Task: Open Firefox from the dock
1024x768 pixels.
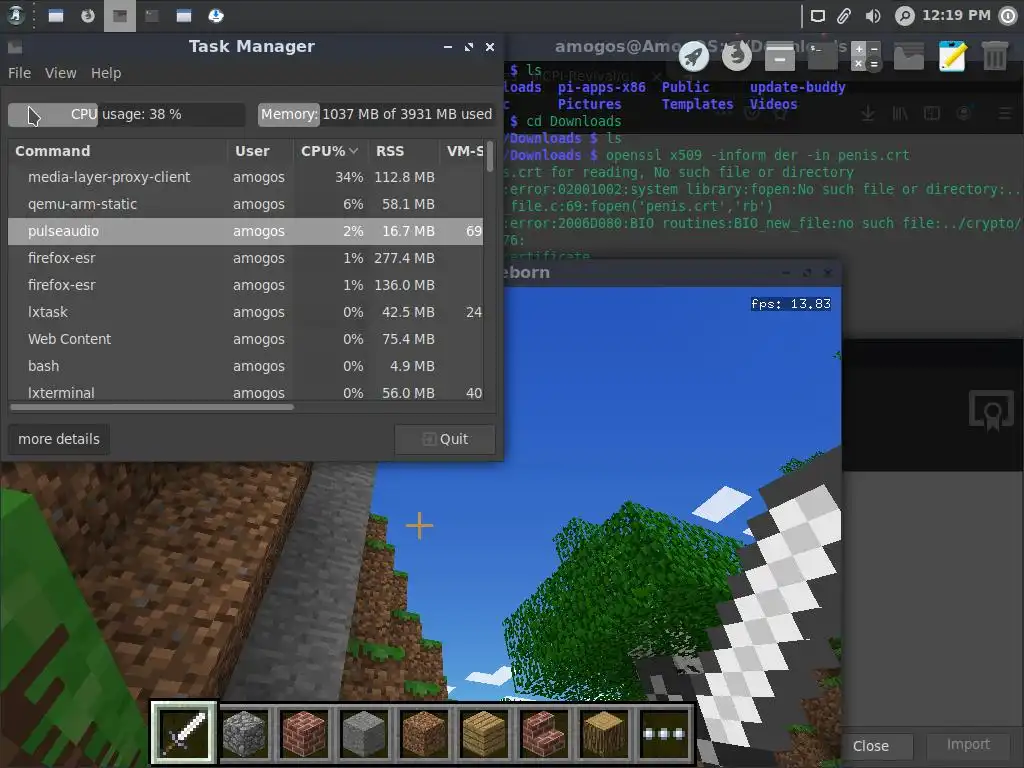Action: (737, 57)
